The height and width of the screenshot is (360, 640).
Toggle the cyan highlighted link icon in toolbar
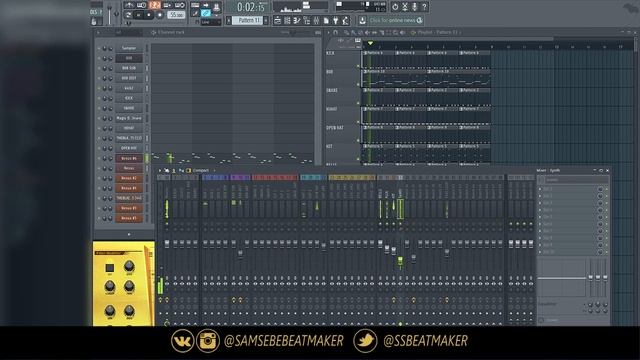point(205,13)
